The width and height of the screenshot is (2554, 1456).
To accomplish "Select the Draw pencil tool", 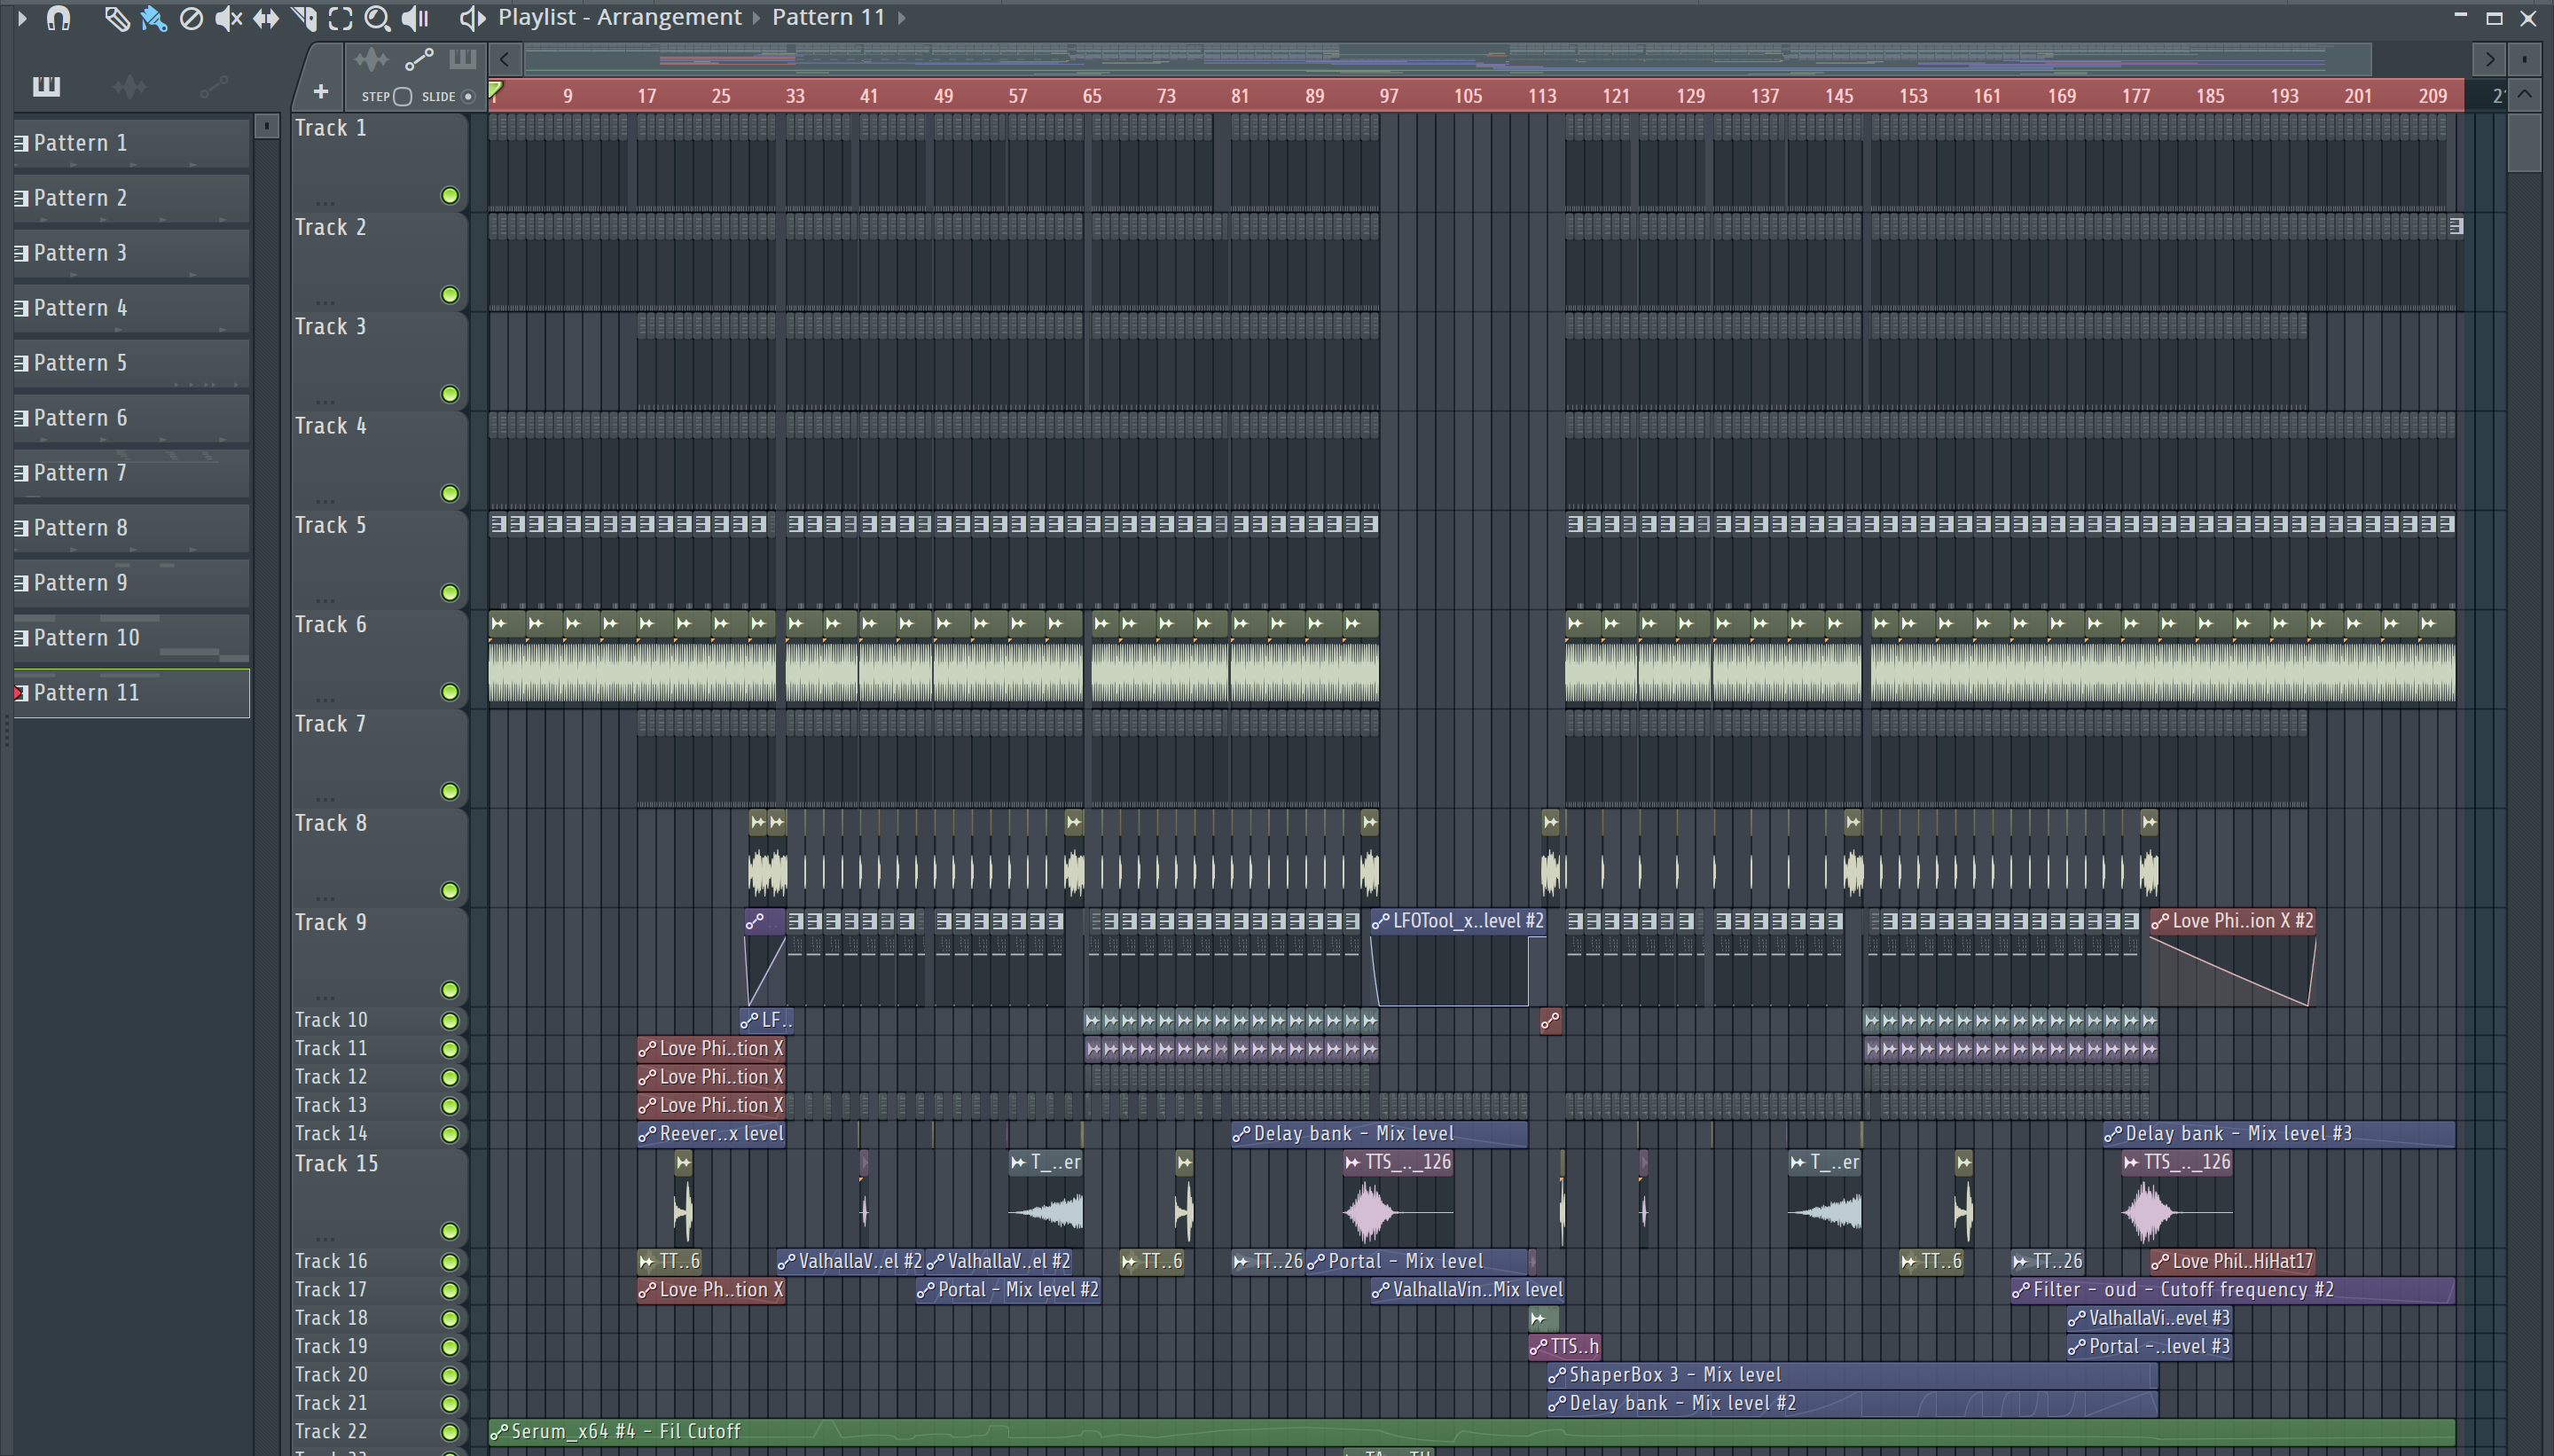I will [x=116, y=18].
